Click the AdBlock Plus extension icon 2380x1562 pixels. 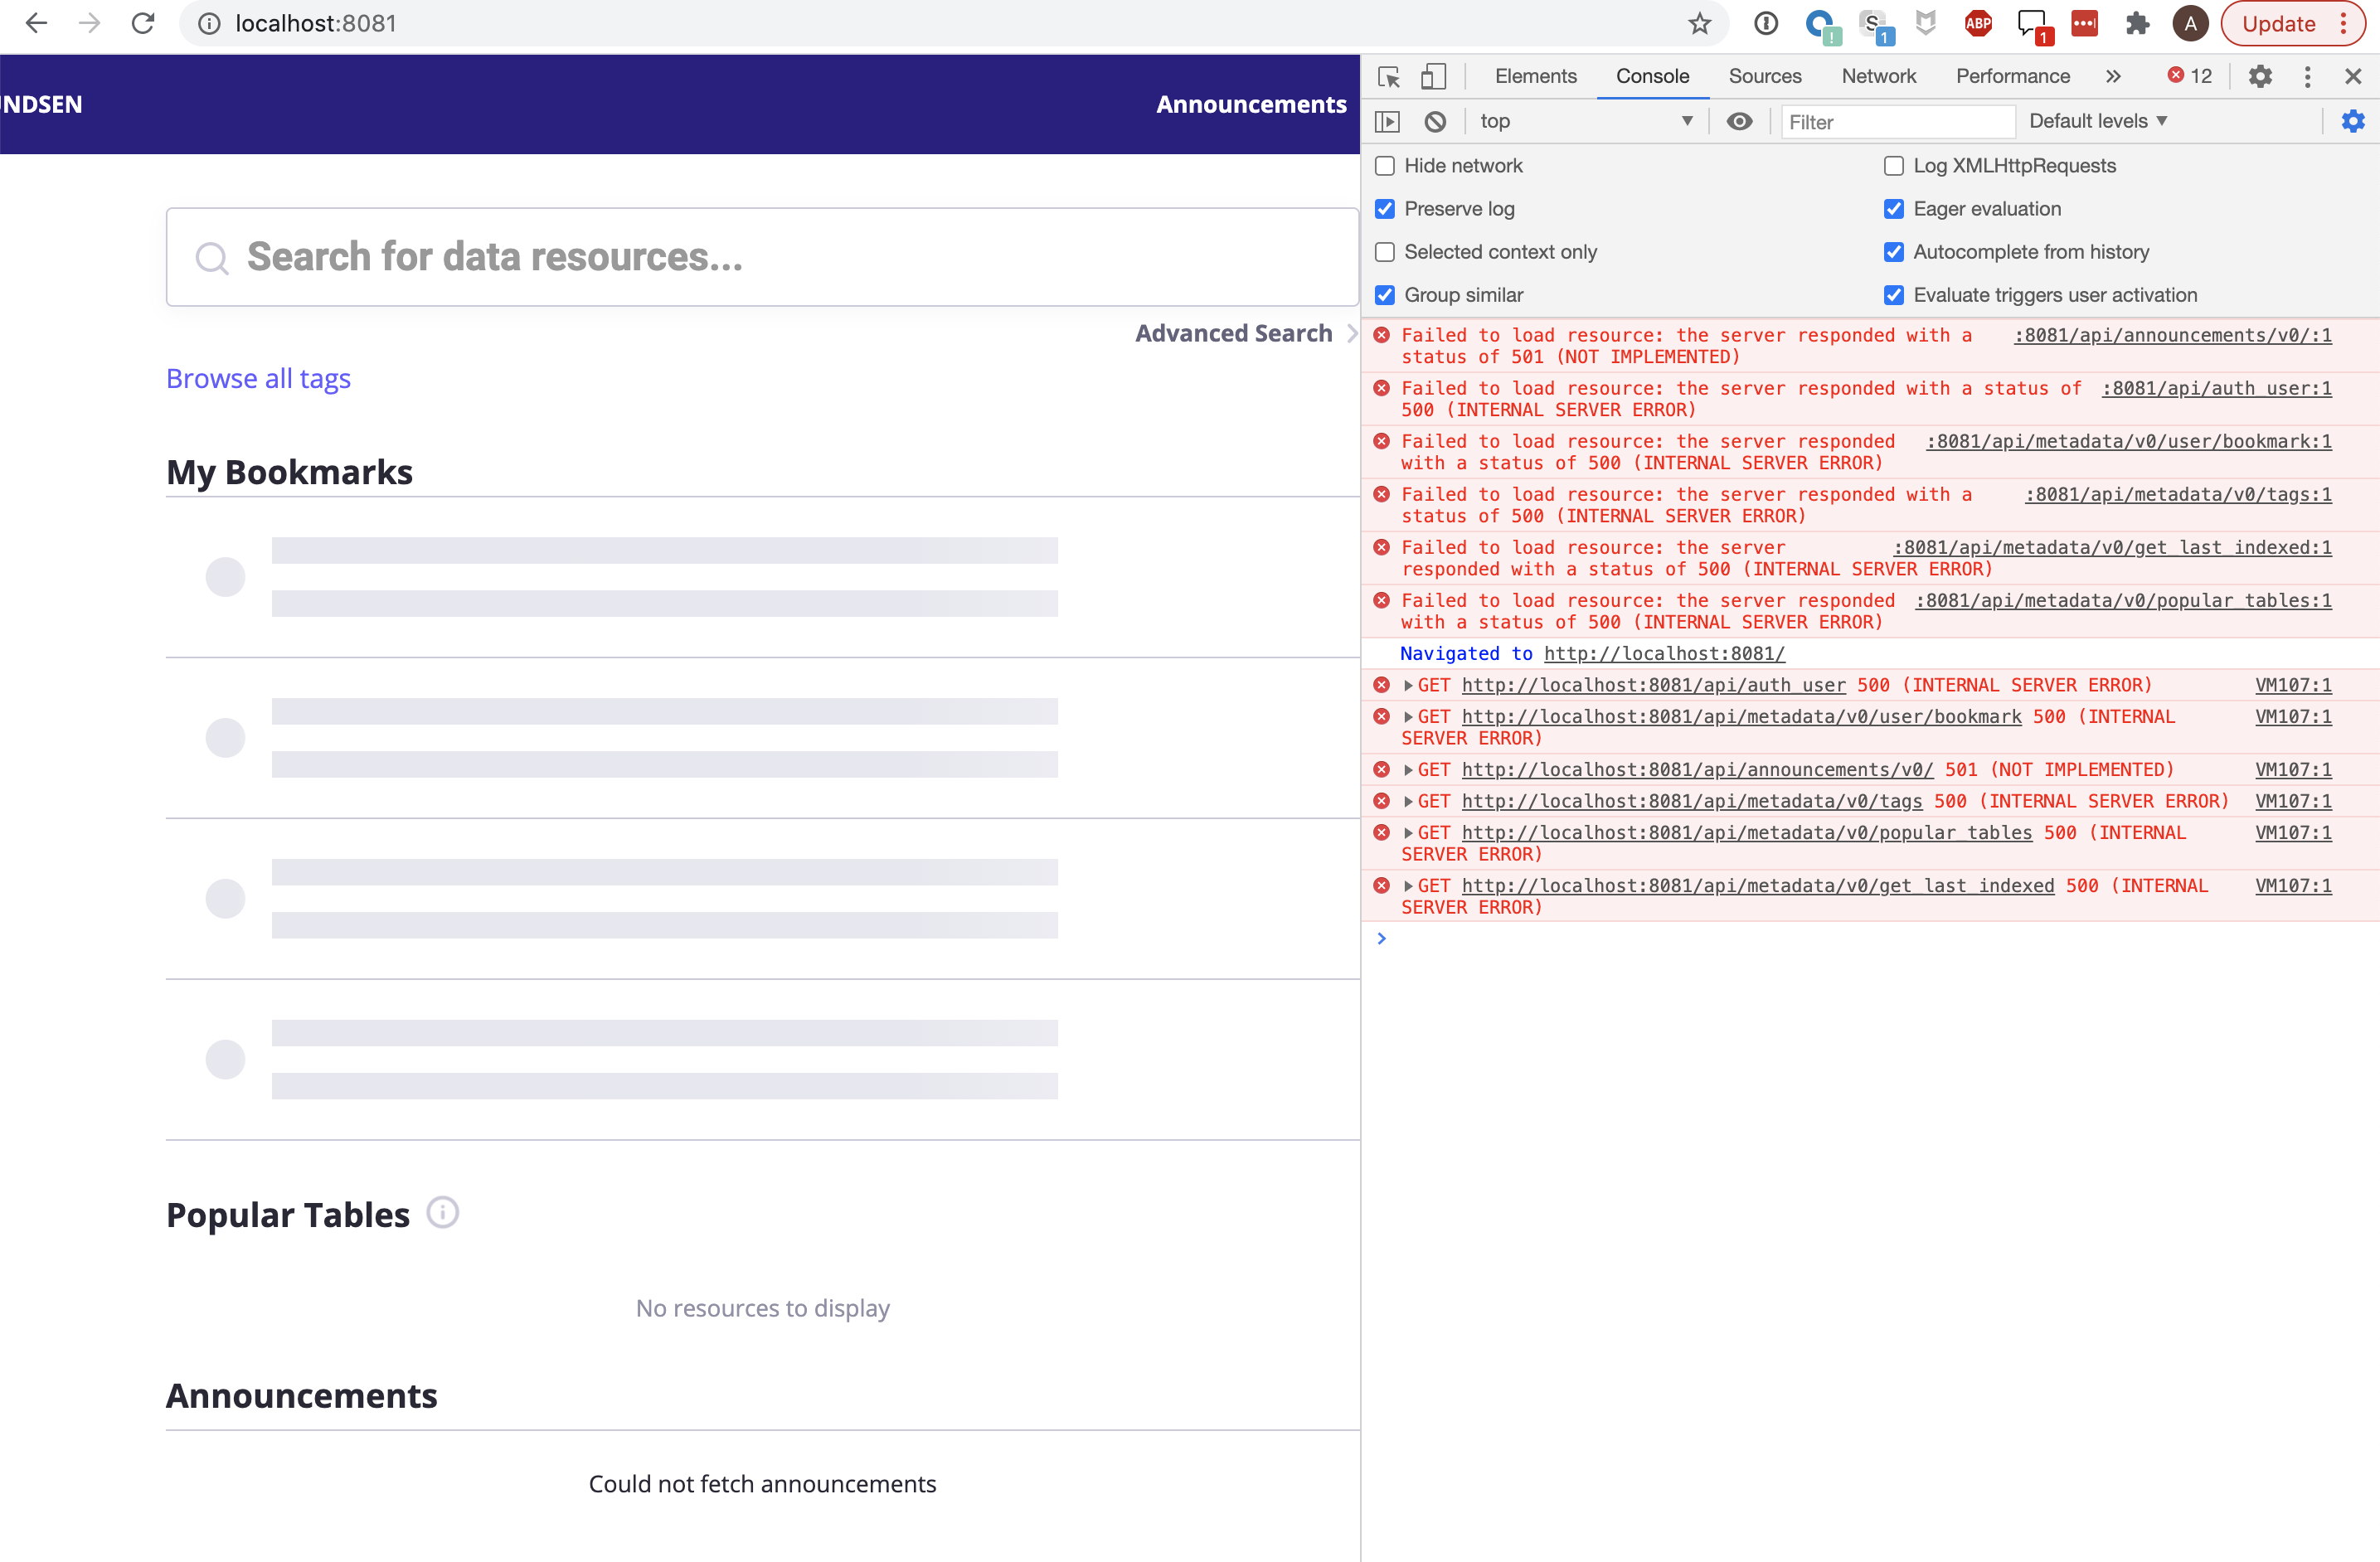click(x=1977, y=23)
